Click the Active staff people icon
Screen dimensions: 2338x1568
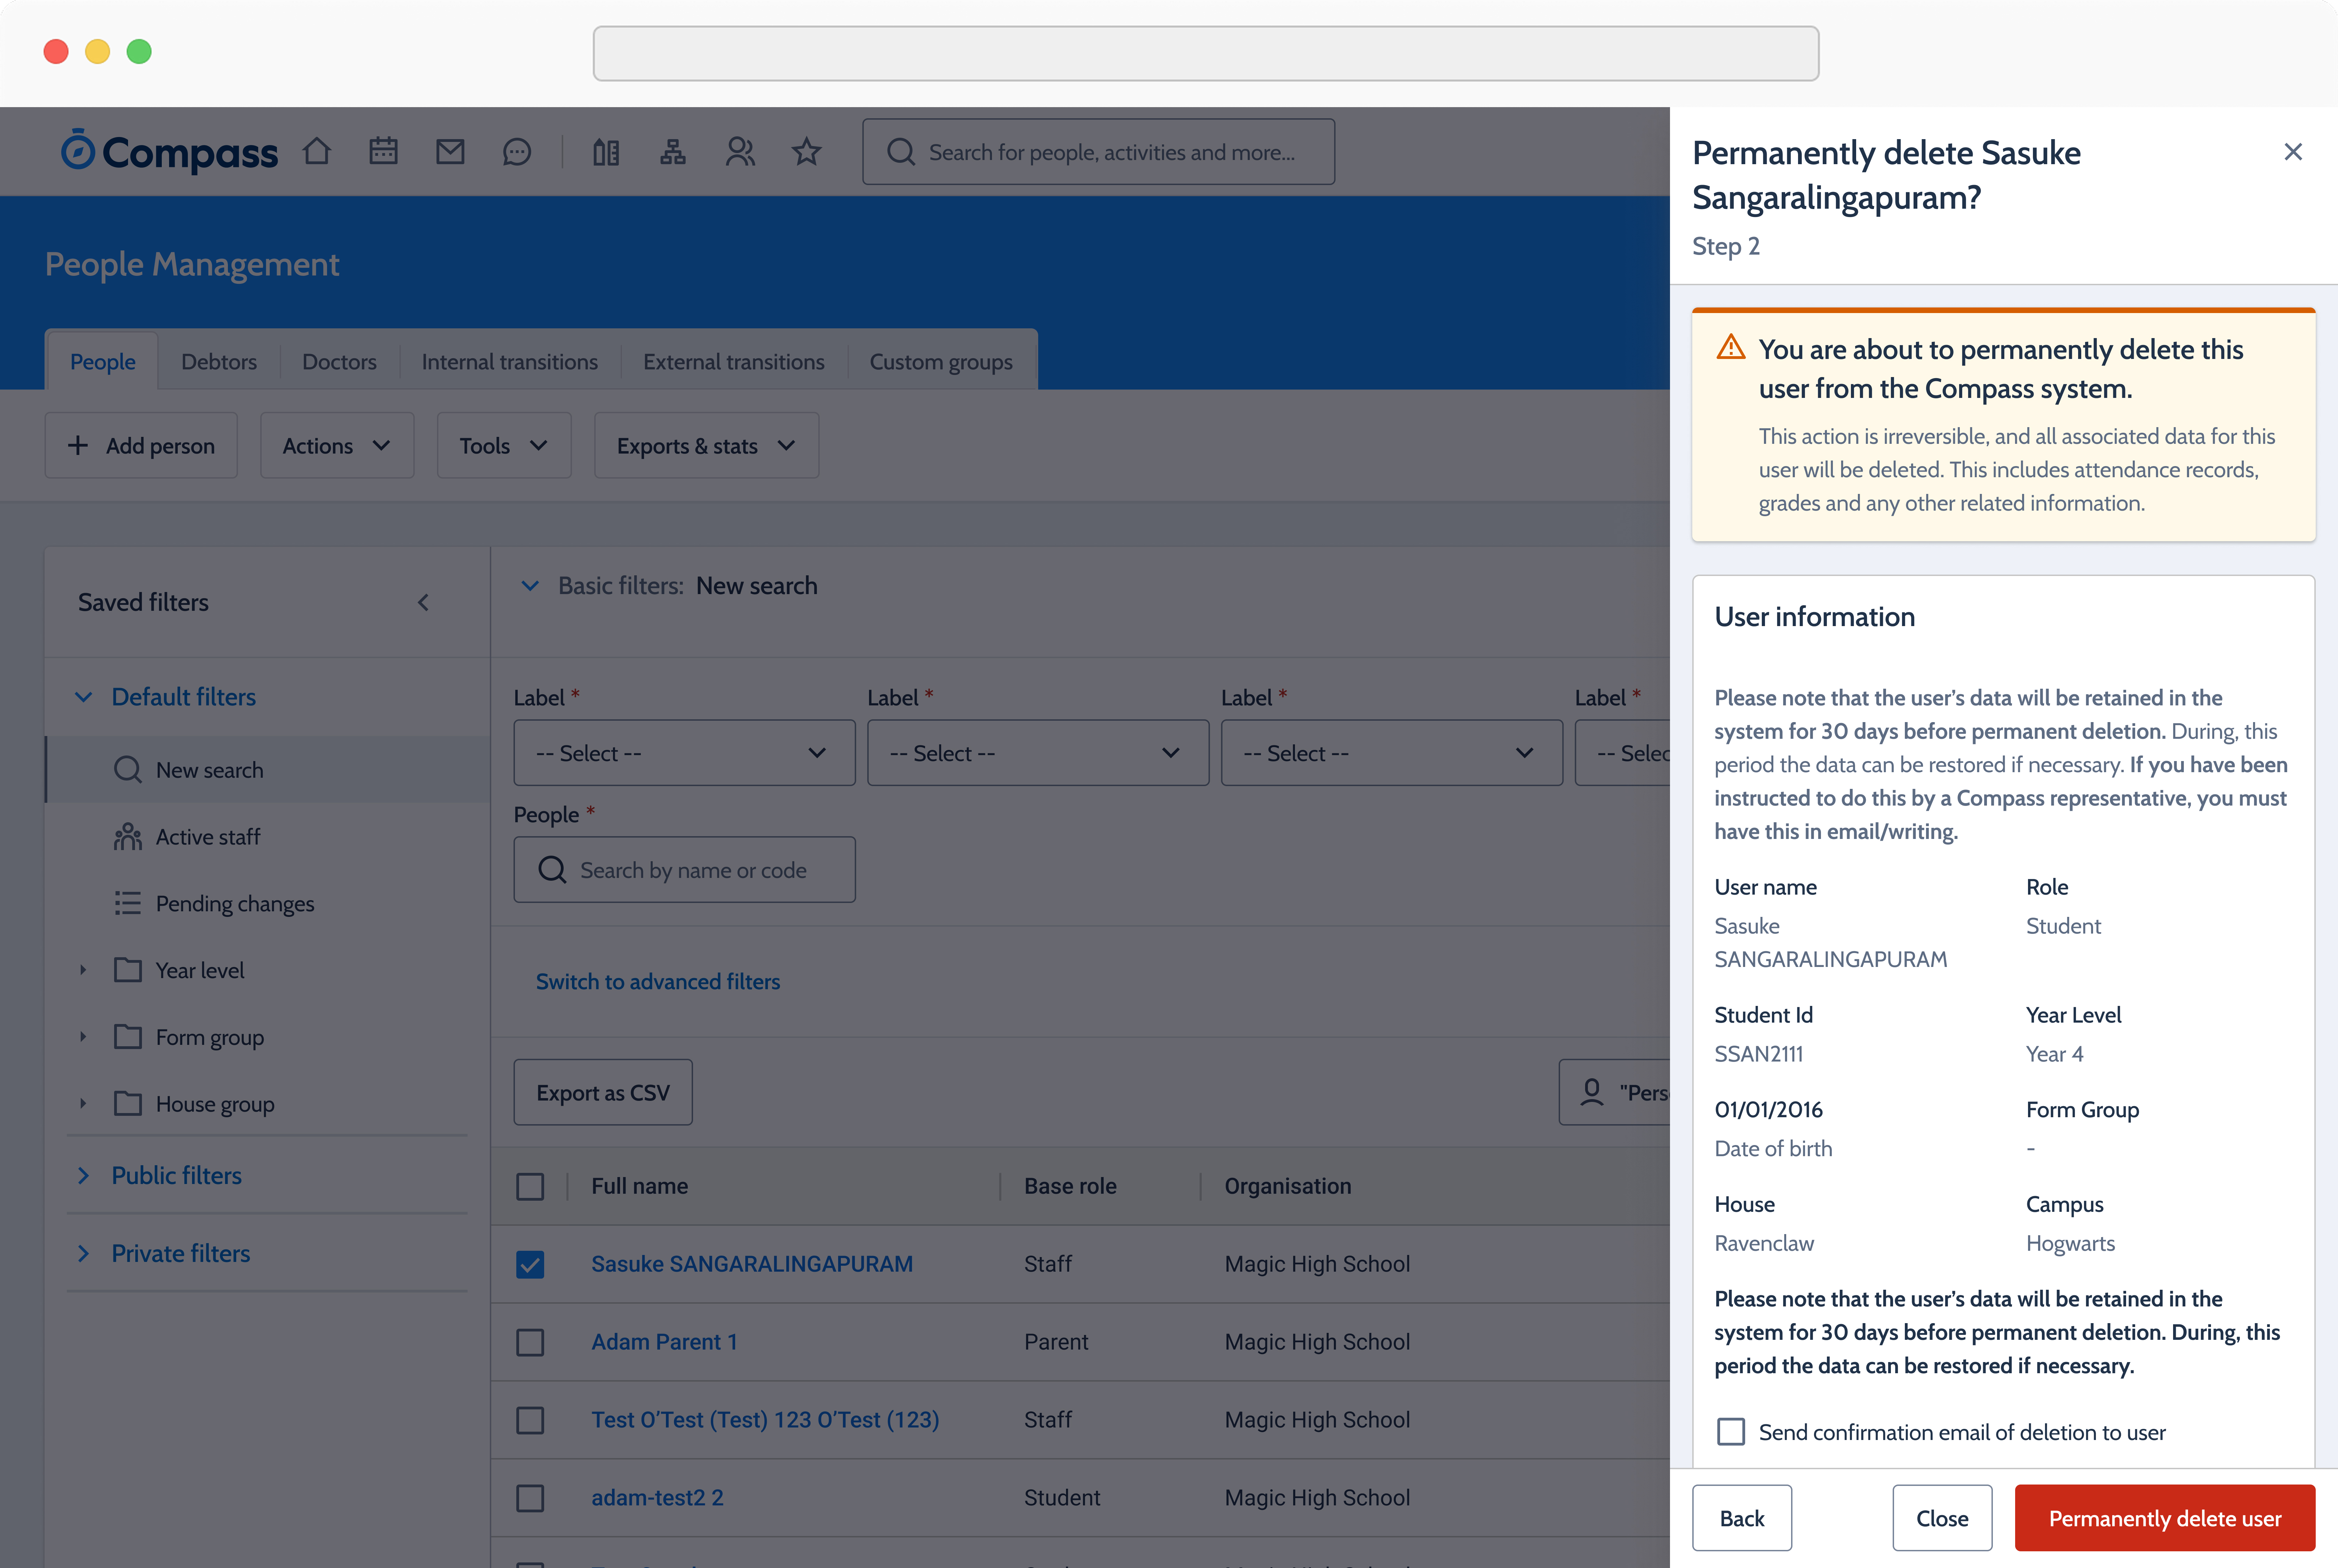click(128, 836)
